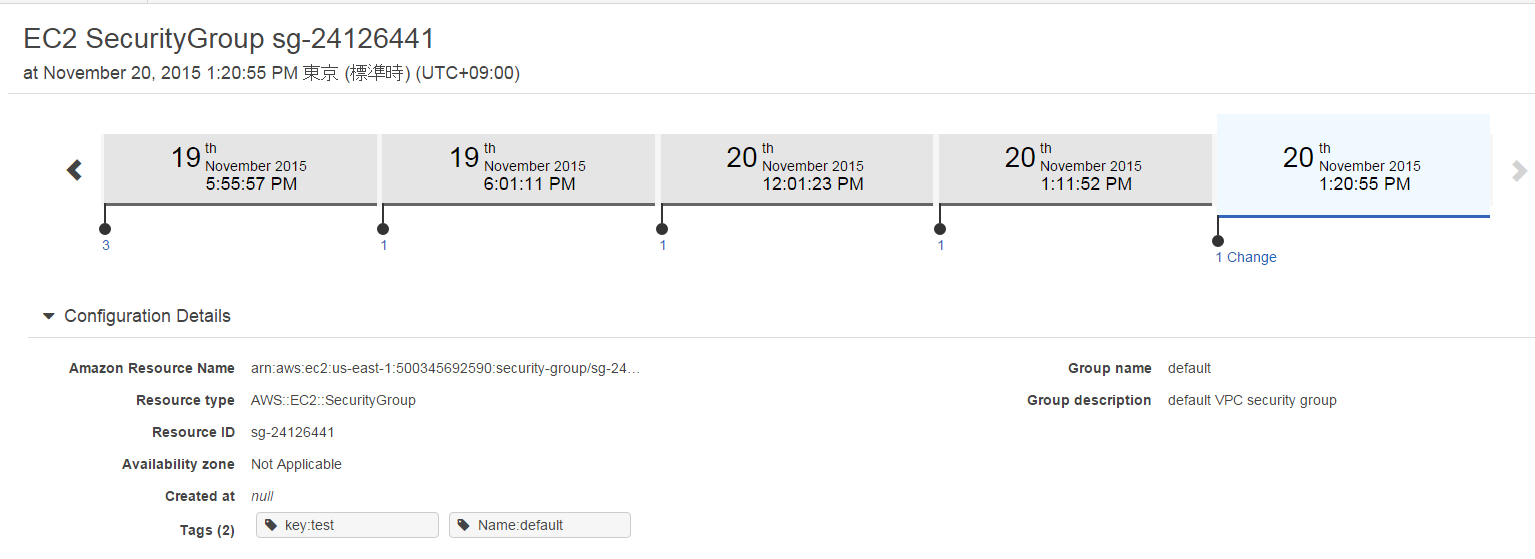1535x559 pixels.
Task: Click the change count under 6:01:11 PM
Action: pyautogui.click(x=383, y=245)
